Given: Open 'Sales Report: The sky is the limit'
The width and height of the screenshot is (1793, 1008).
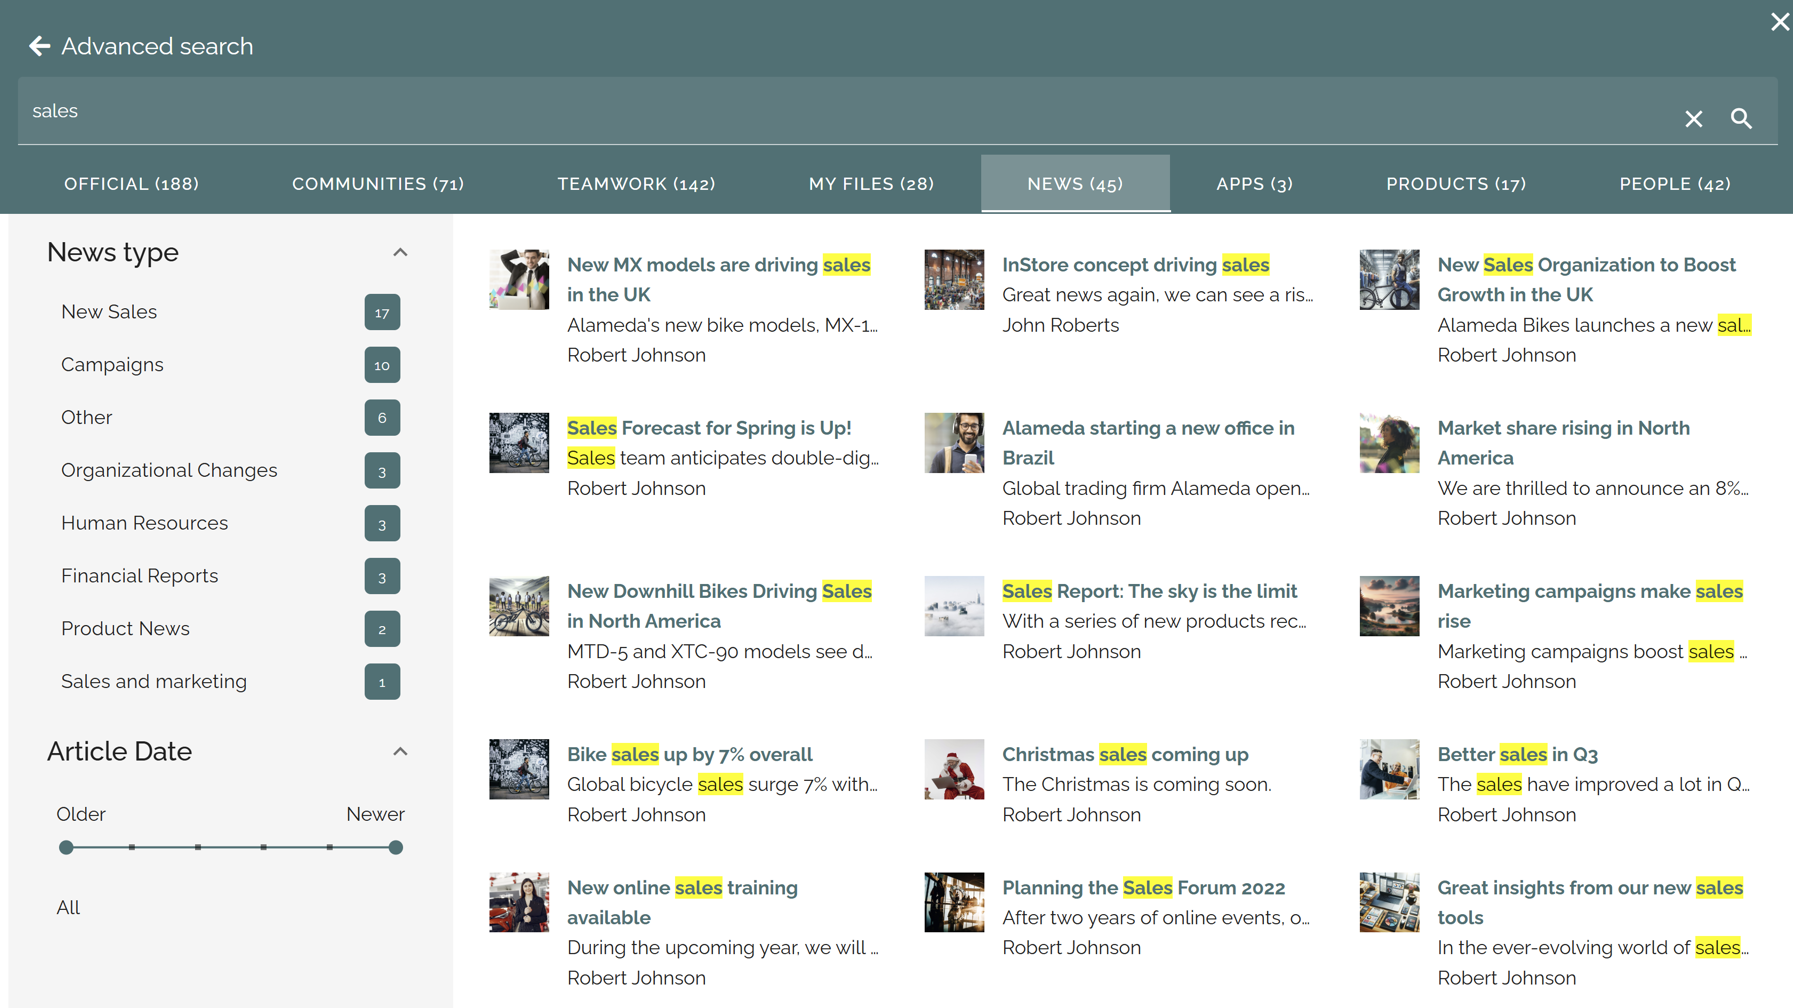Looking at the screenshot, I should pyautogui.click(x=1149, y=591).
